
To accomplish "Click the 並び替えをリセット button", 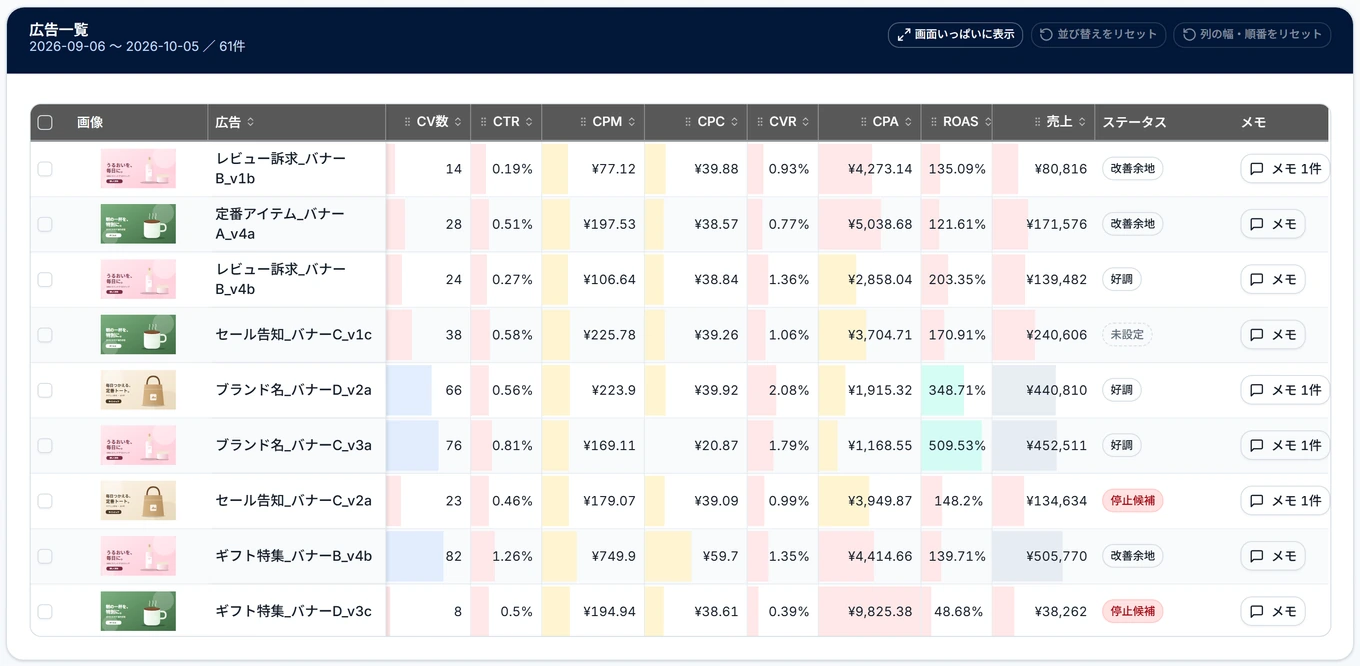I will tap(1099, 34).
